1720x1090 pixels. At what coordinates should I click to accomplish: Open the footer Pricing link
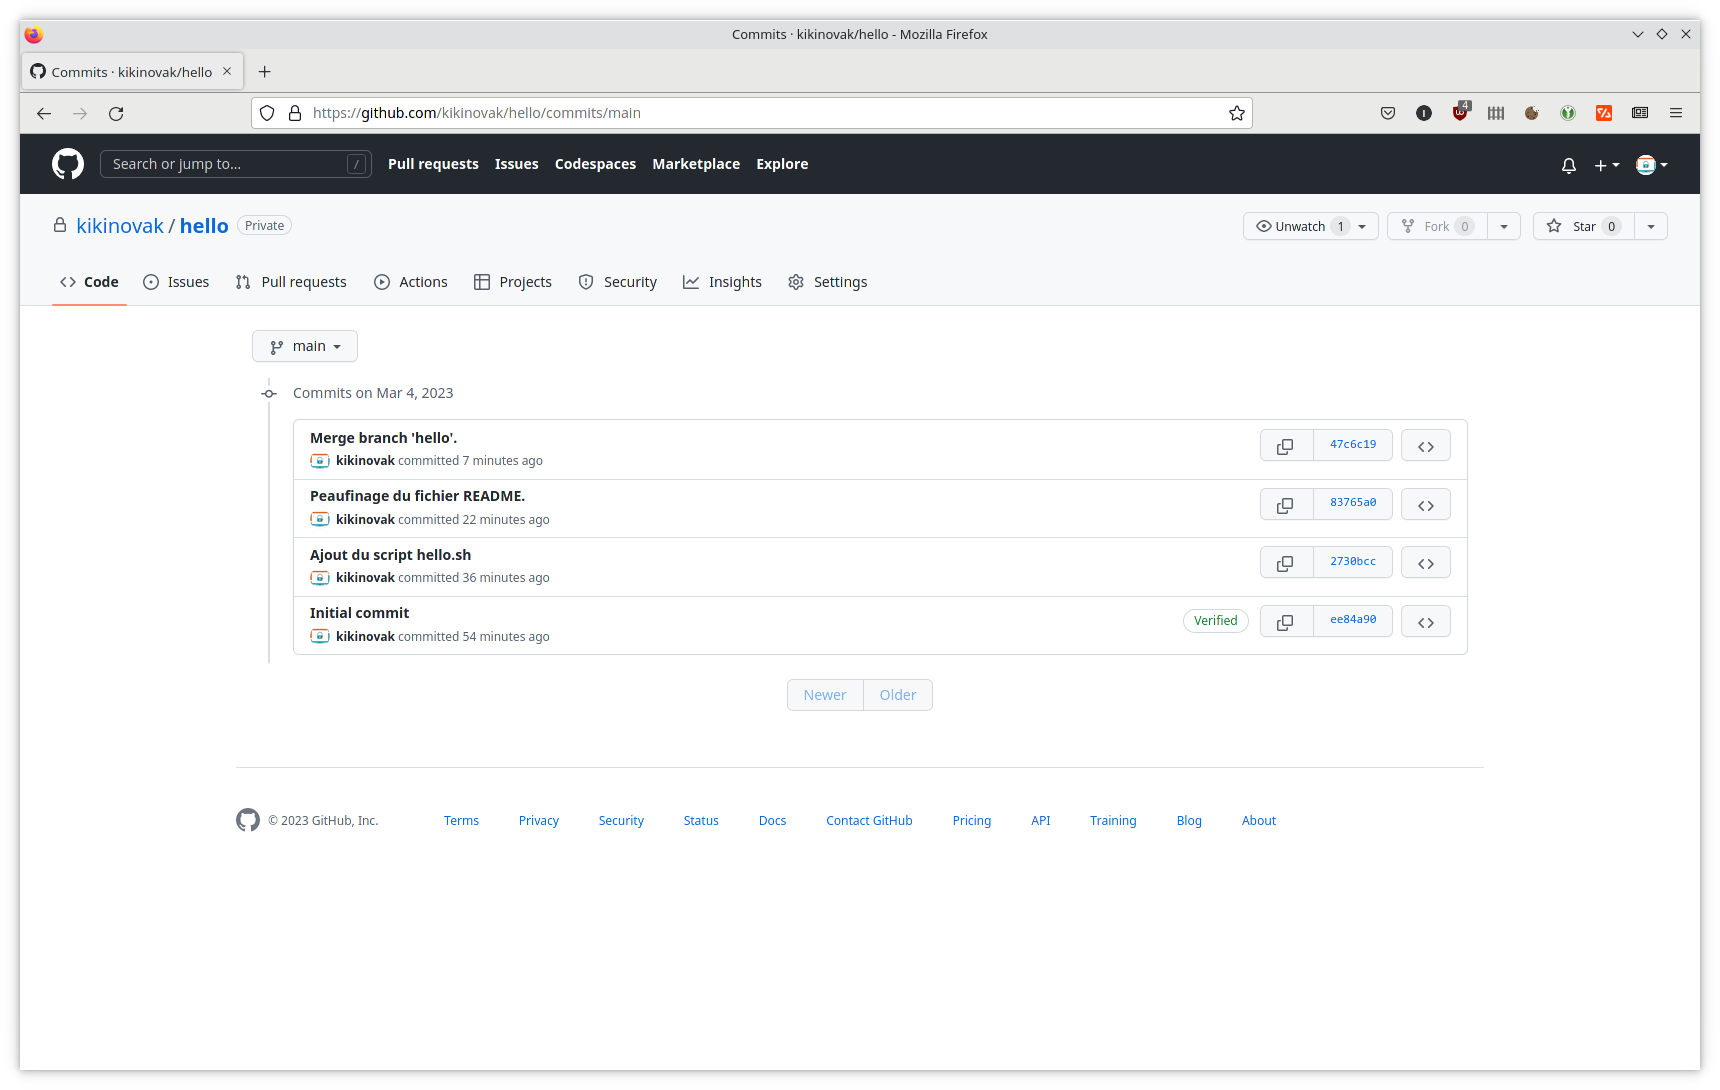972,821
